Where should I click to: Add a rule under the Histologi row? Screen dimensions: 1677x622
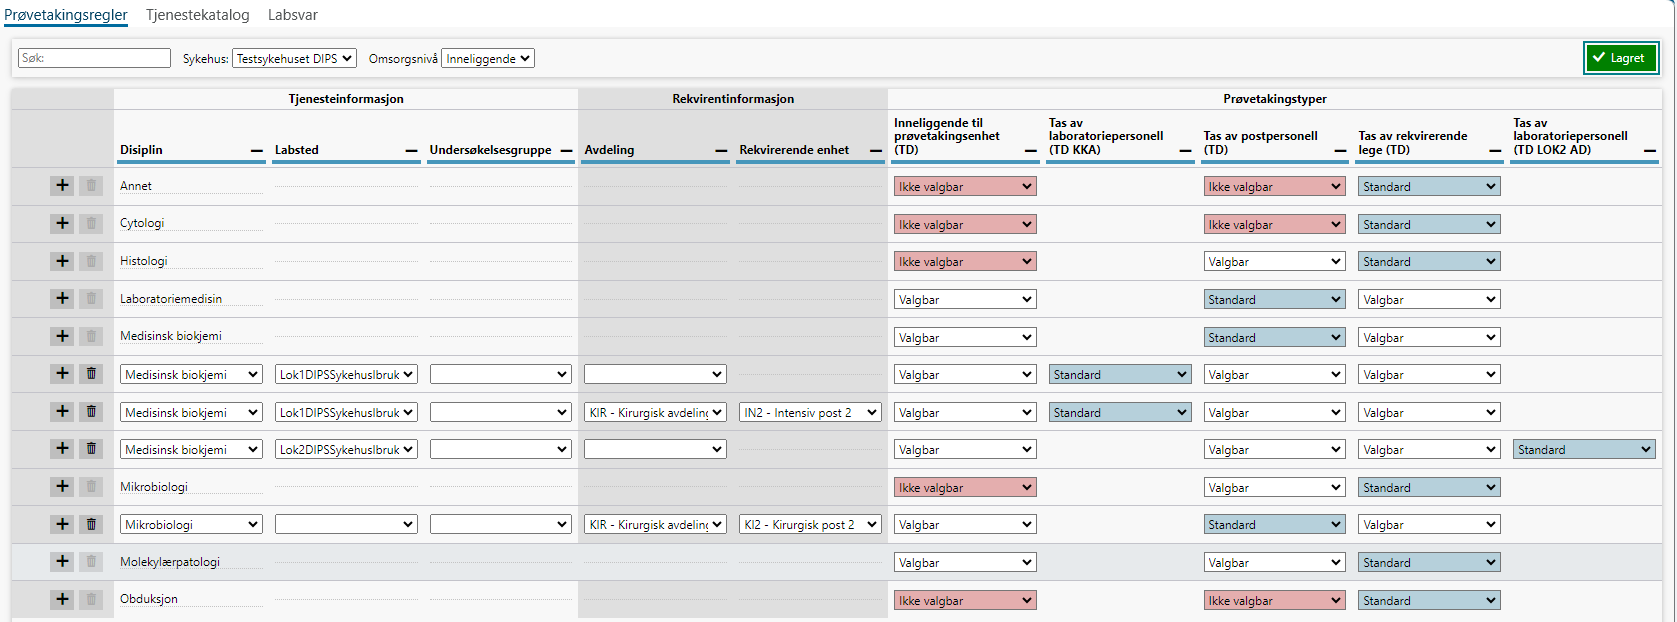pyautogui.click(x=62, y=261)
